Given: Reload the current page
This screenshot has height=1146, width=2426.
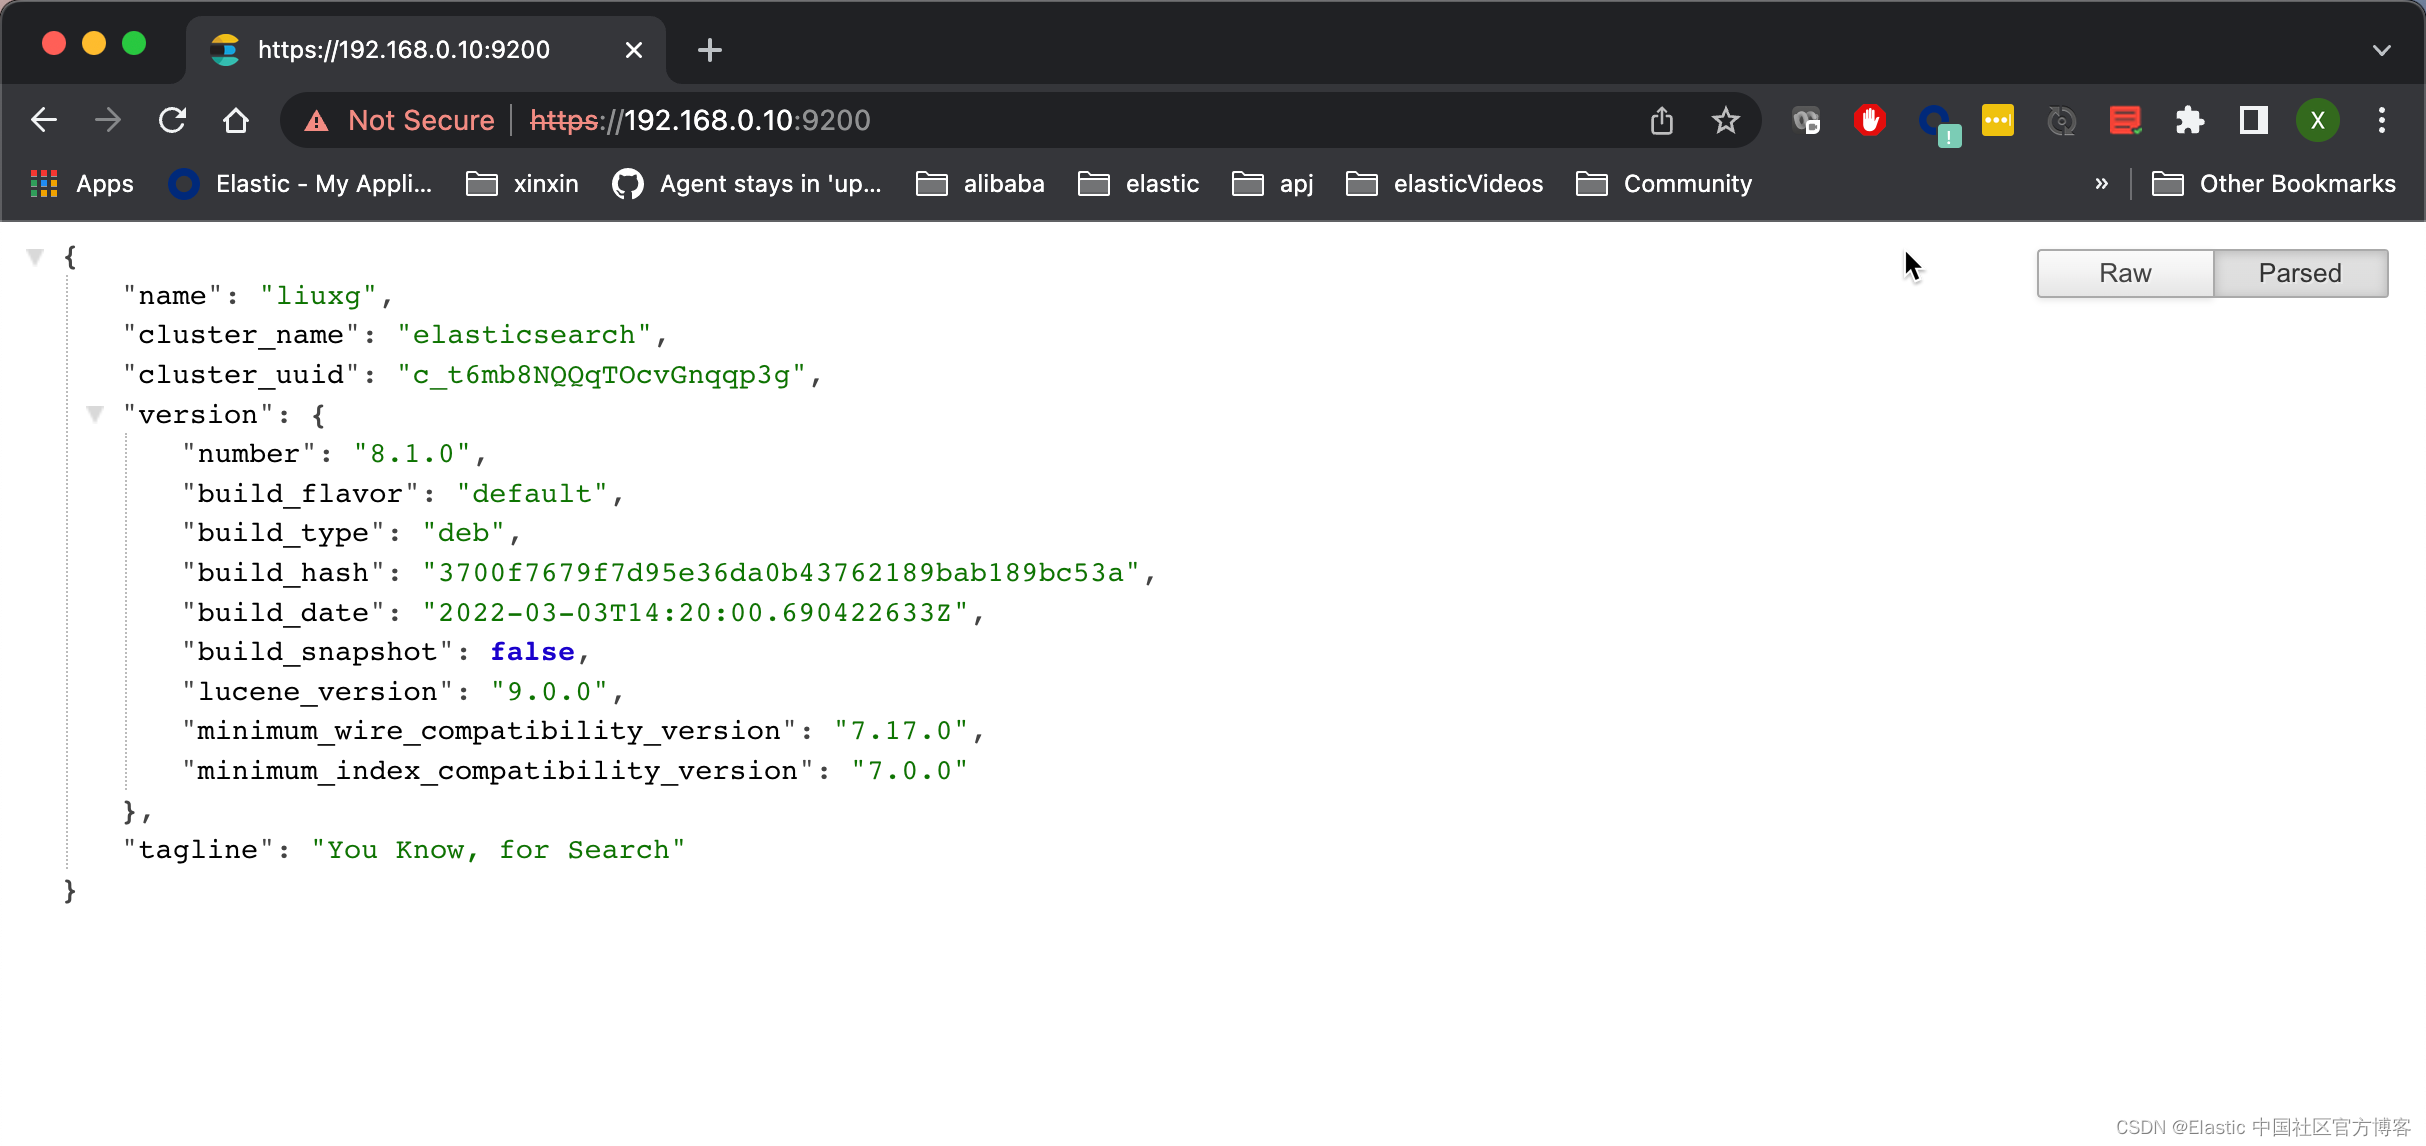Looking at the screenshot, I should click(x=172, y=120).
